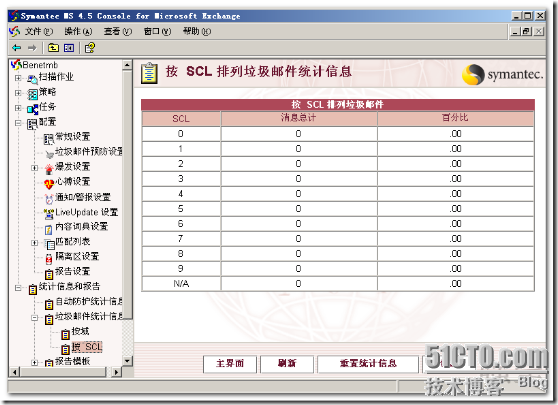The width and height of the screenshot is (558, 405).
Task: Click the LiveUpdate 设置 icon
Action: pyautogui.click(x=49, y=214)
